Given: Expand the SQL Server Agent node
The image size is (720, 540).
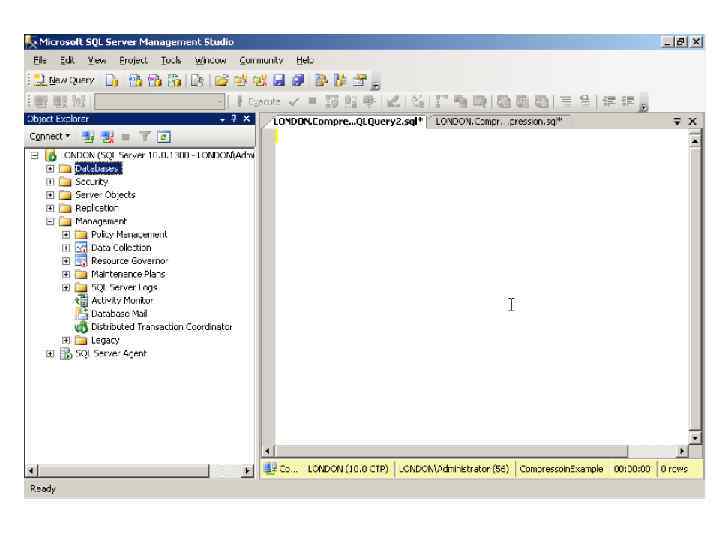Looking at the screenshot, I should (x=50, y=354).
